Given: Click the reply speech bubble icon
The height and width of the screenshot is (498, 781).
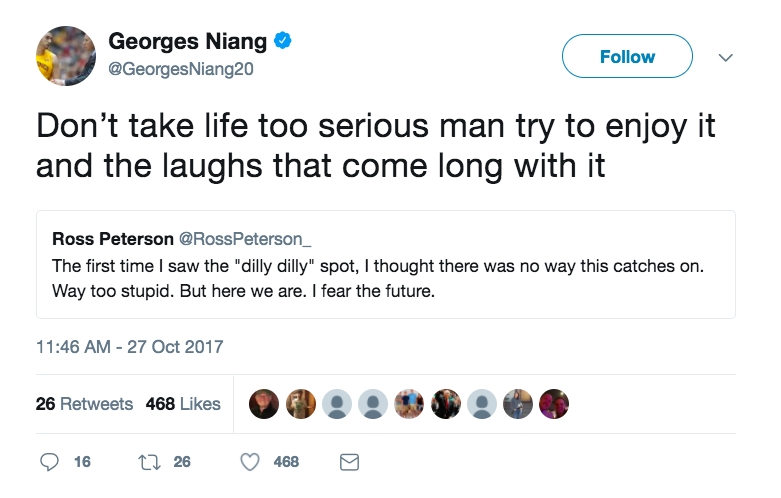Looking at the screenshot, I should [x=50, y=462].
